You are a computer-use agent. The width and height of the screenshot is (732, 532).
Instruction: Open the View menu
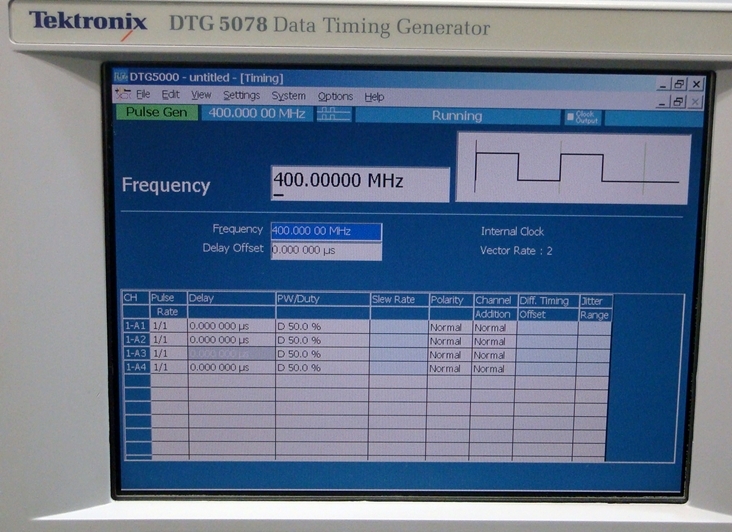[x=201, y=95]
